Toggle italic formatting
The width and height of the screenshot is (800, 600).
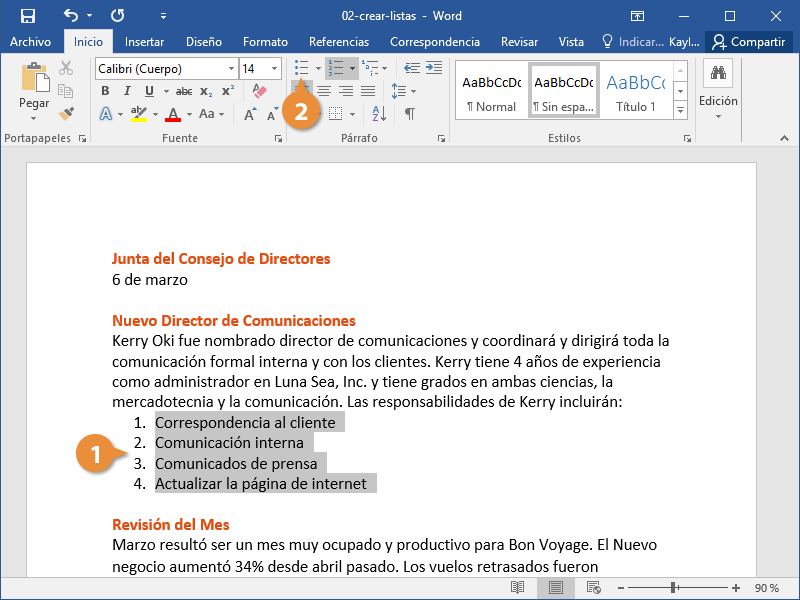pos(127,91)
